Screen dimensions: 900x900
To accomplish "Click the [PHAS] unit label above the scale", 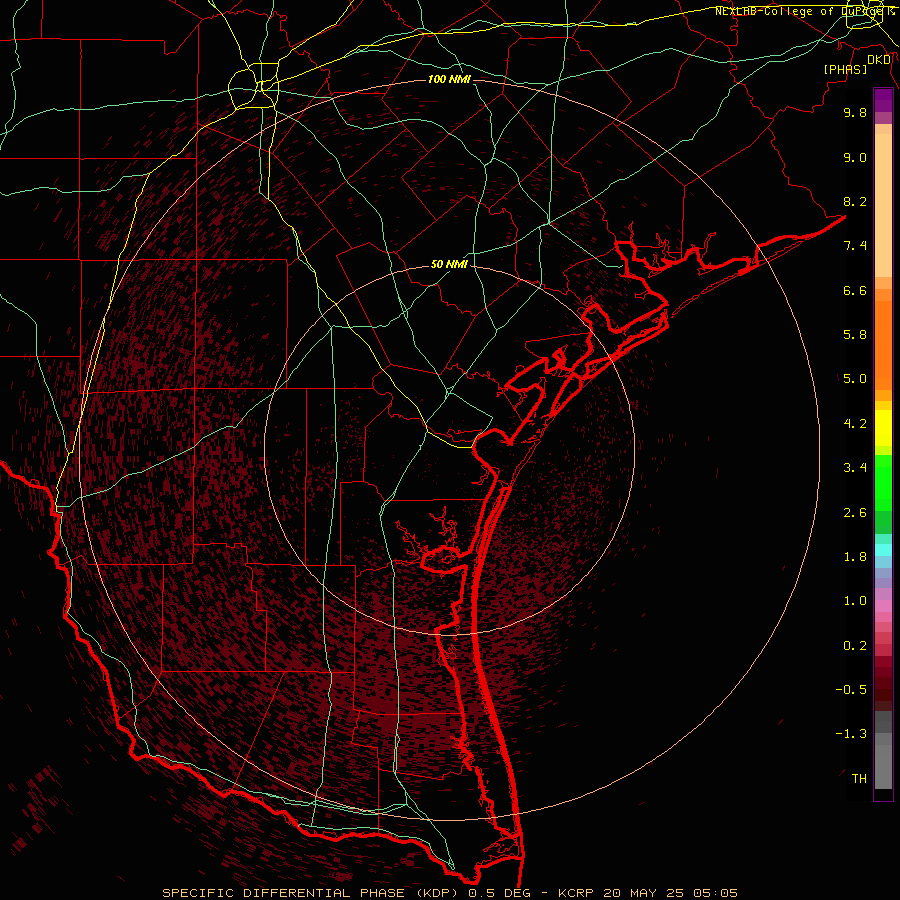I will 845,69.
